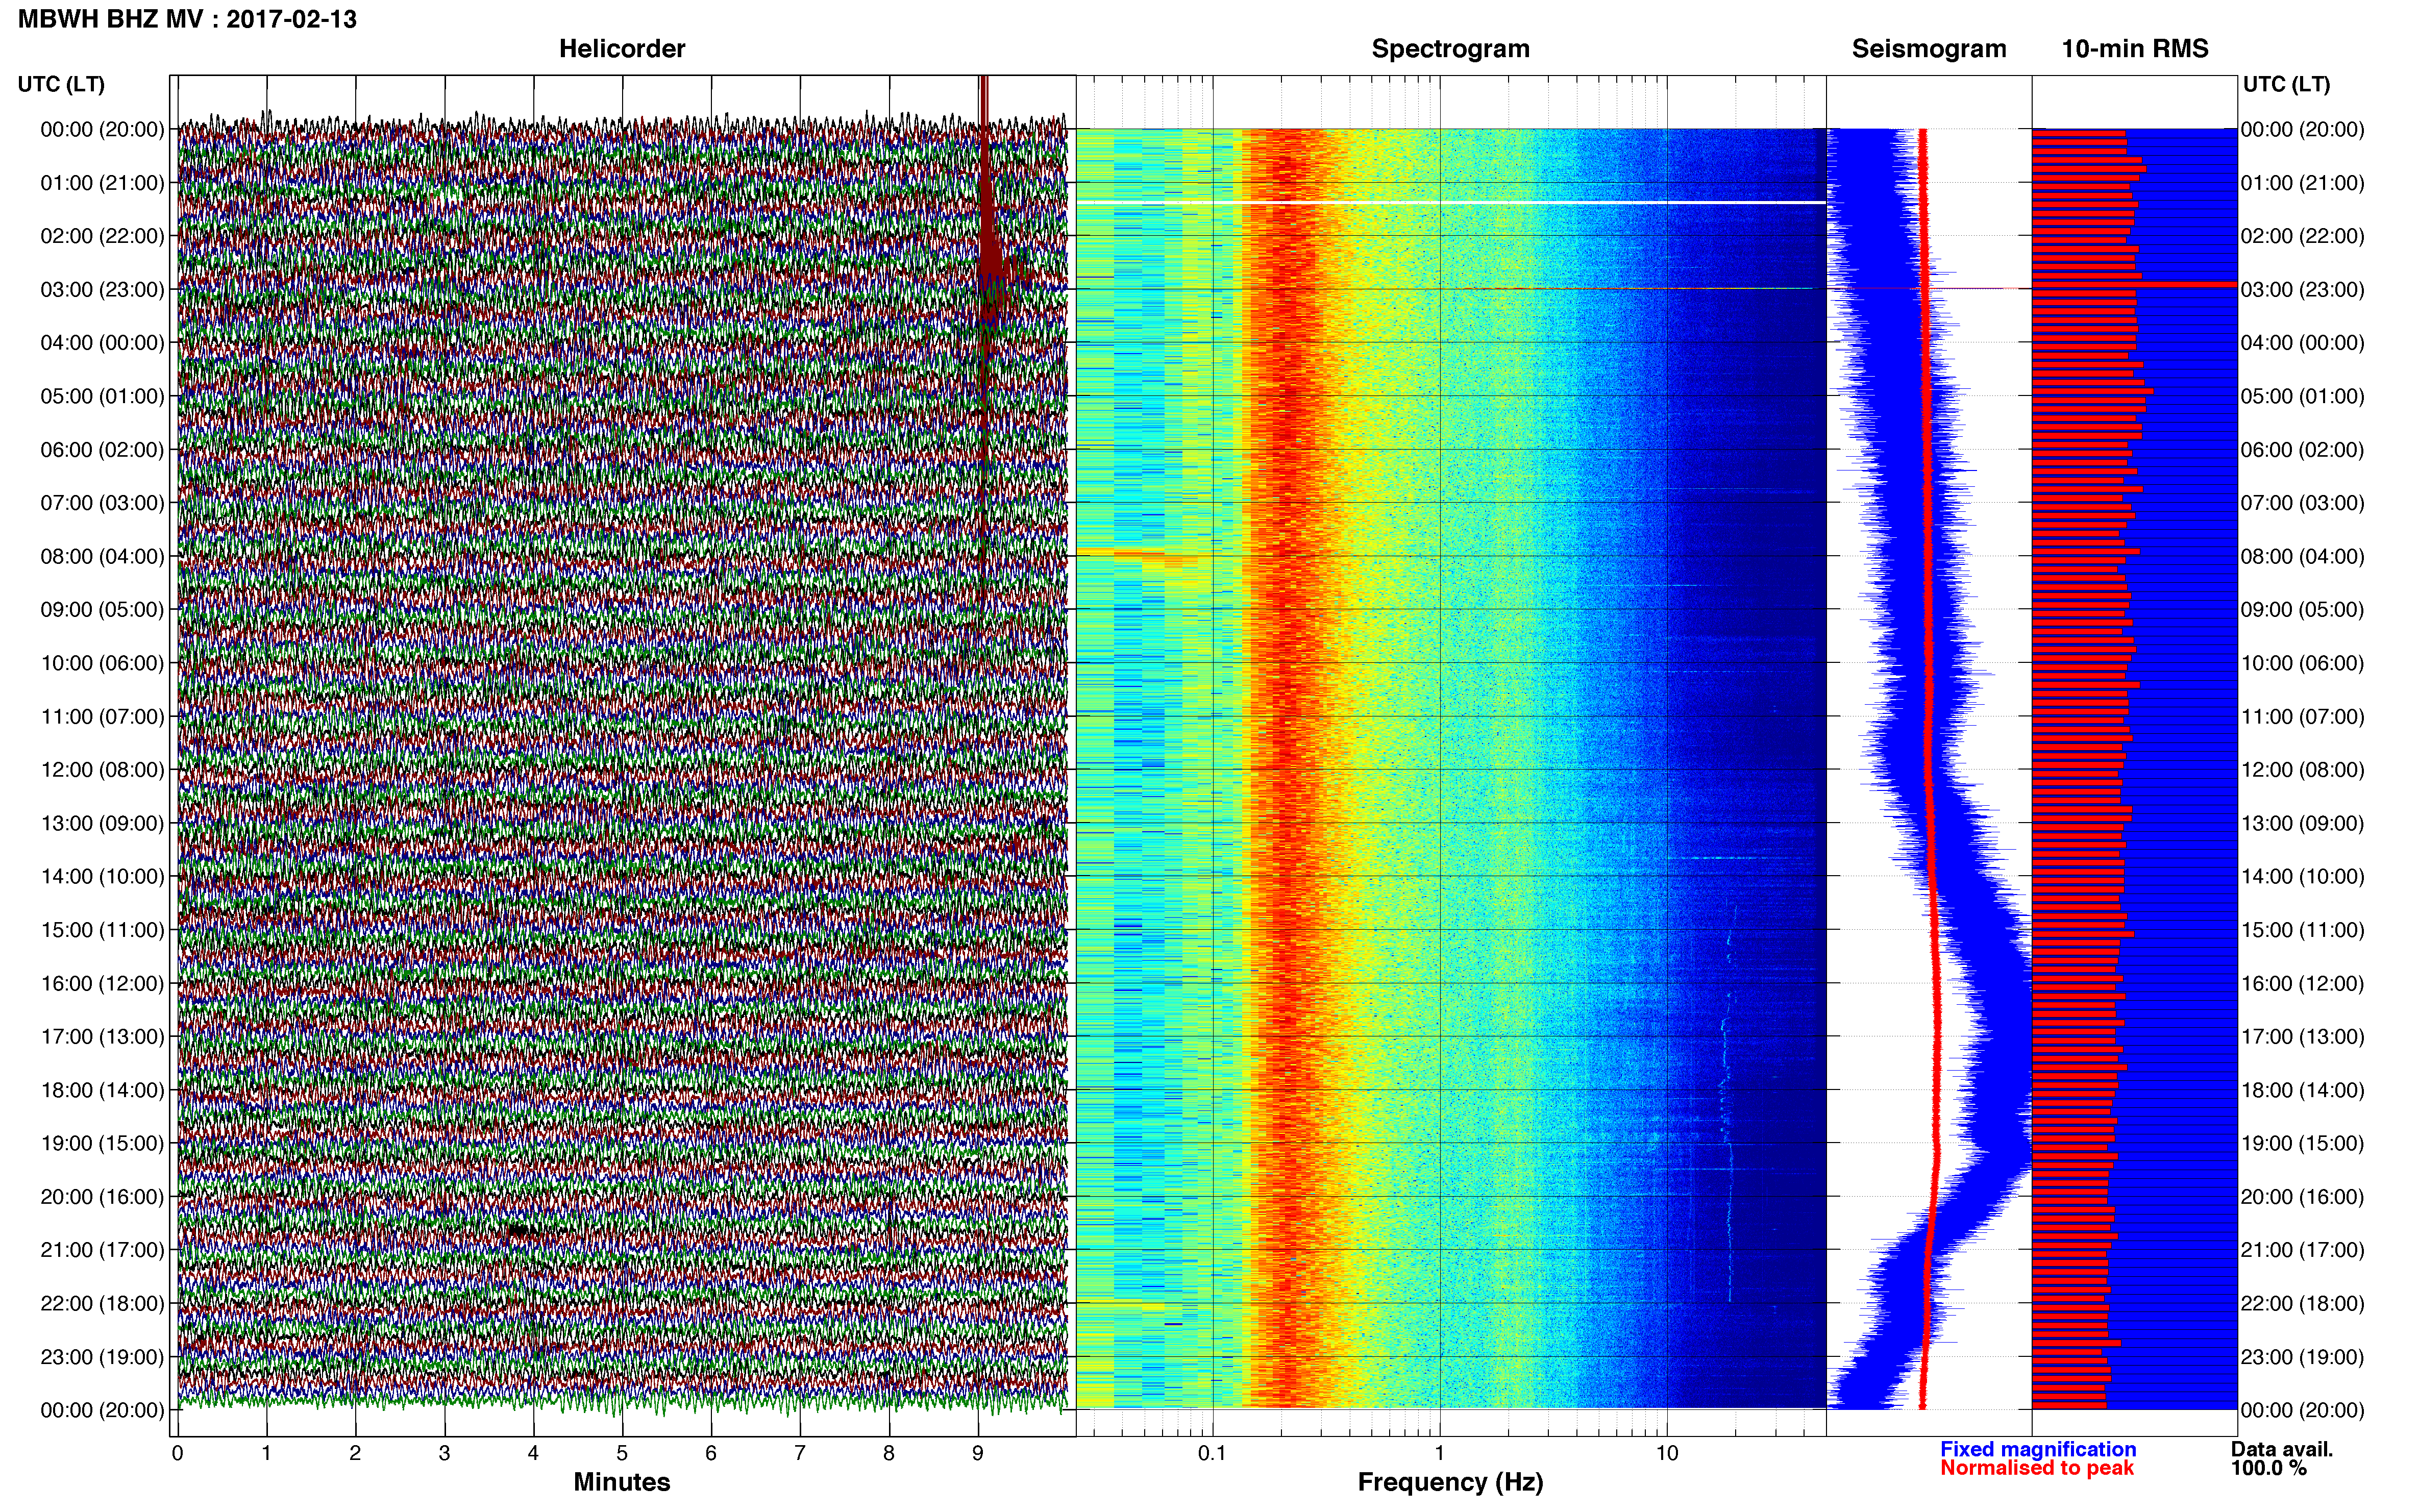The width and height of the screenshot is (2419, 1512).
Task: Select the '10-min RMS' panel heading
Action: pyautogui.click(x=2135, y=49)
